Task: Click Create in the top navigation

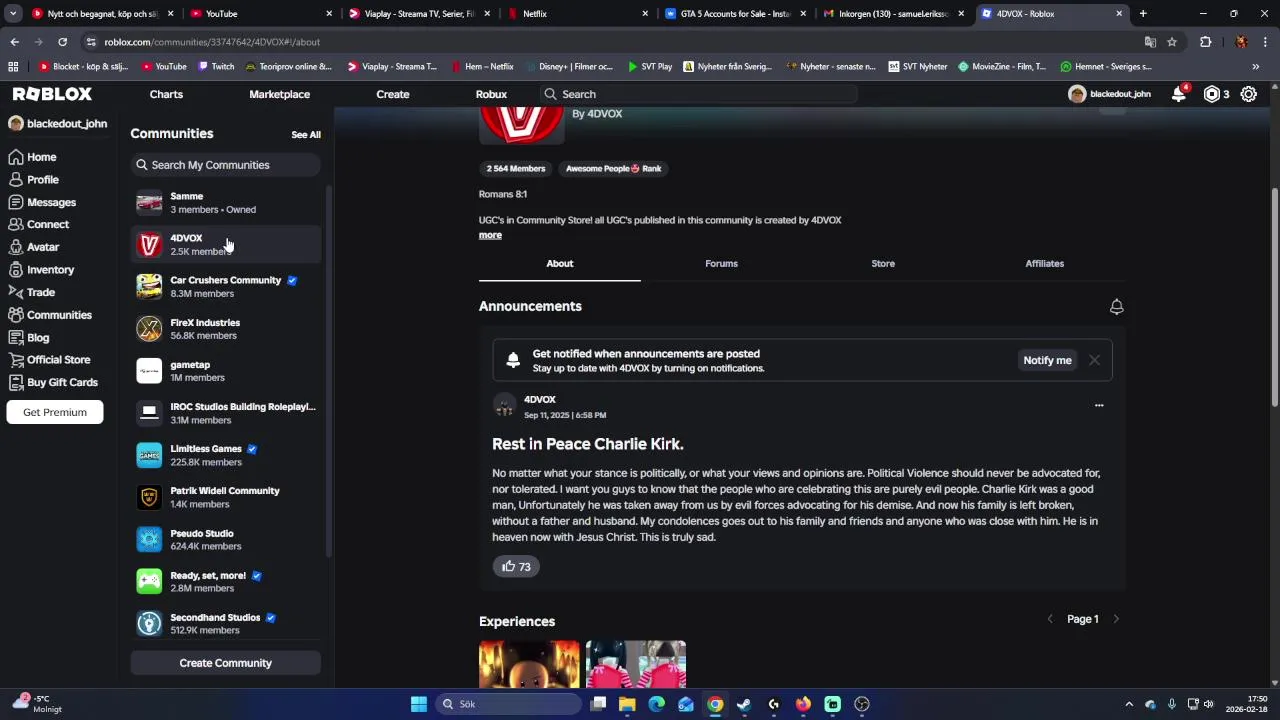Action: pyautogui.click(x=392, y=94)
